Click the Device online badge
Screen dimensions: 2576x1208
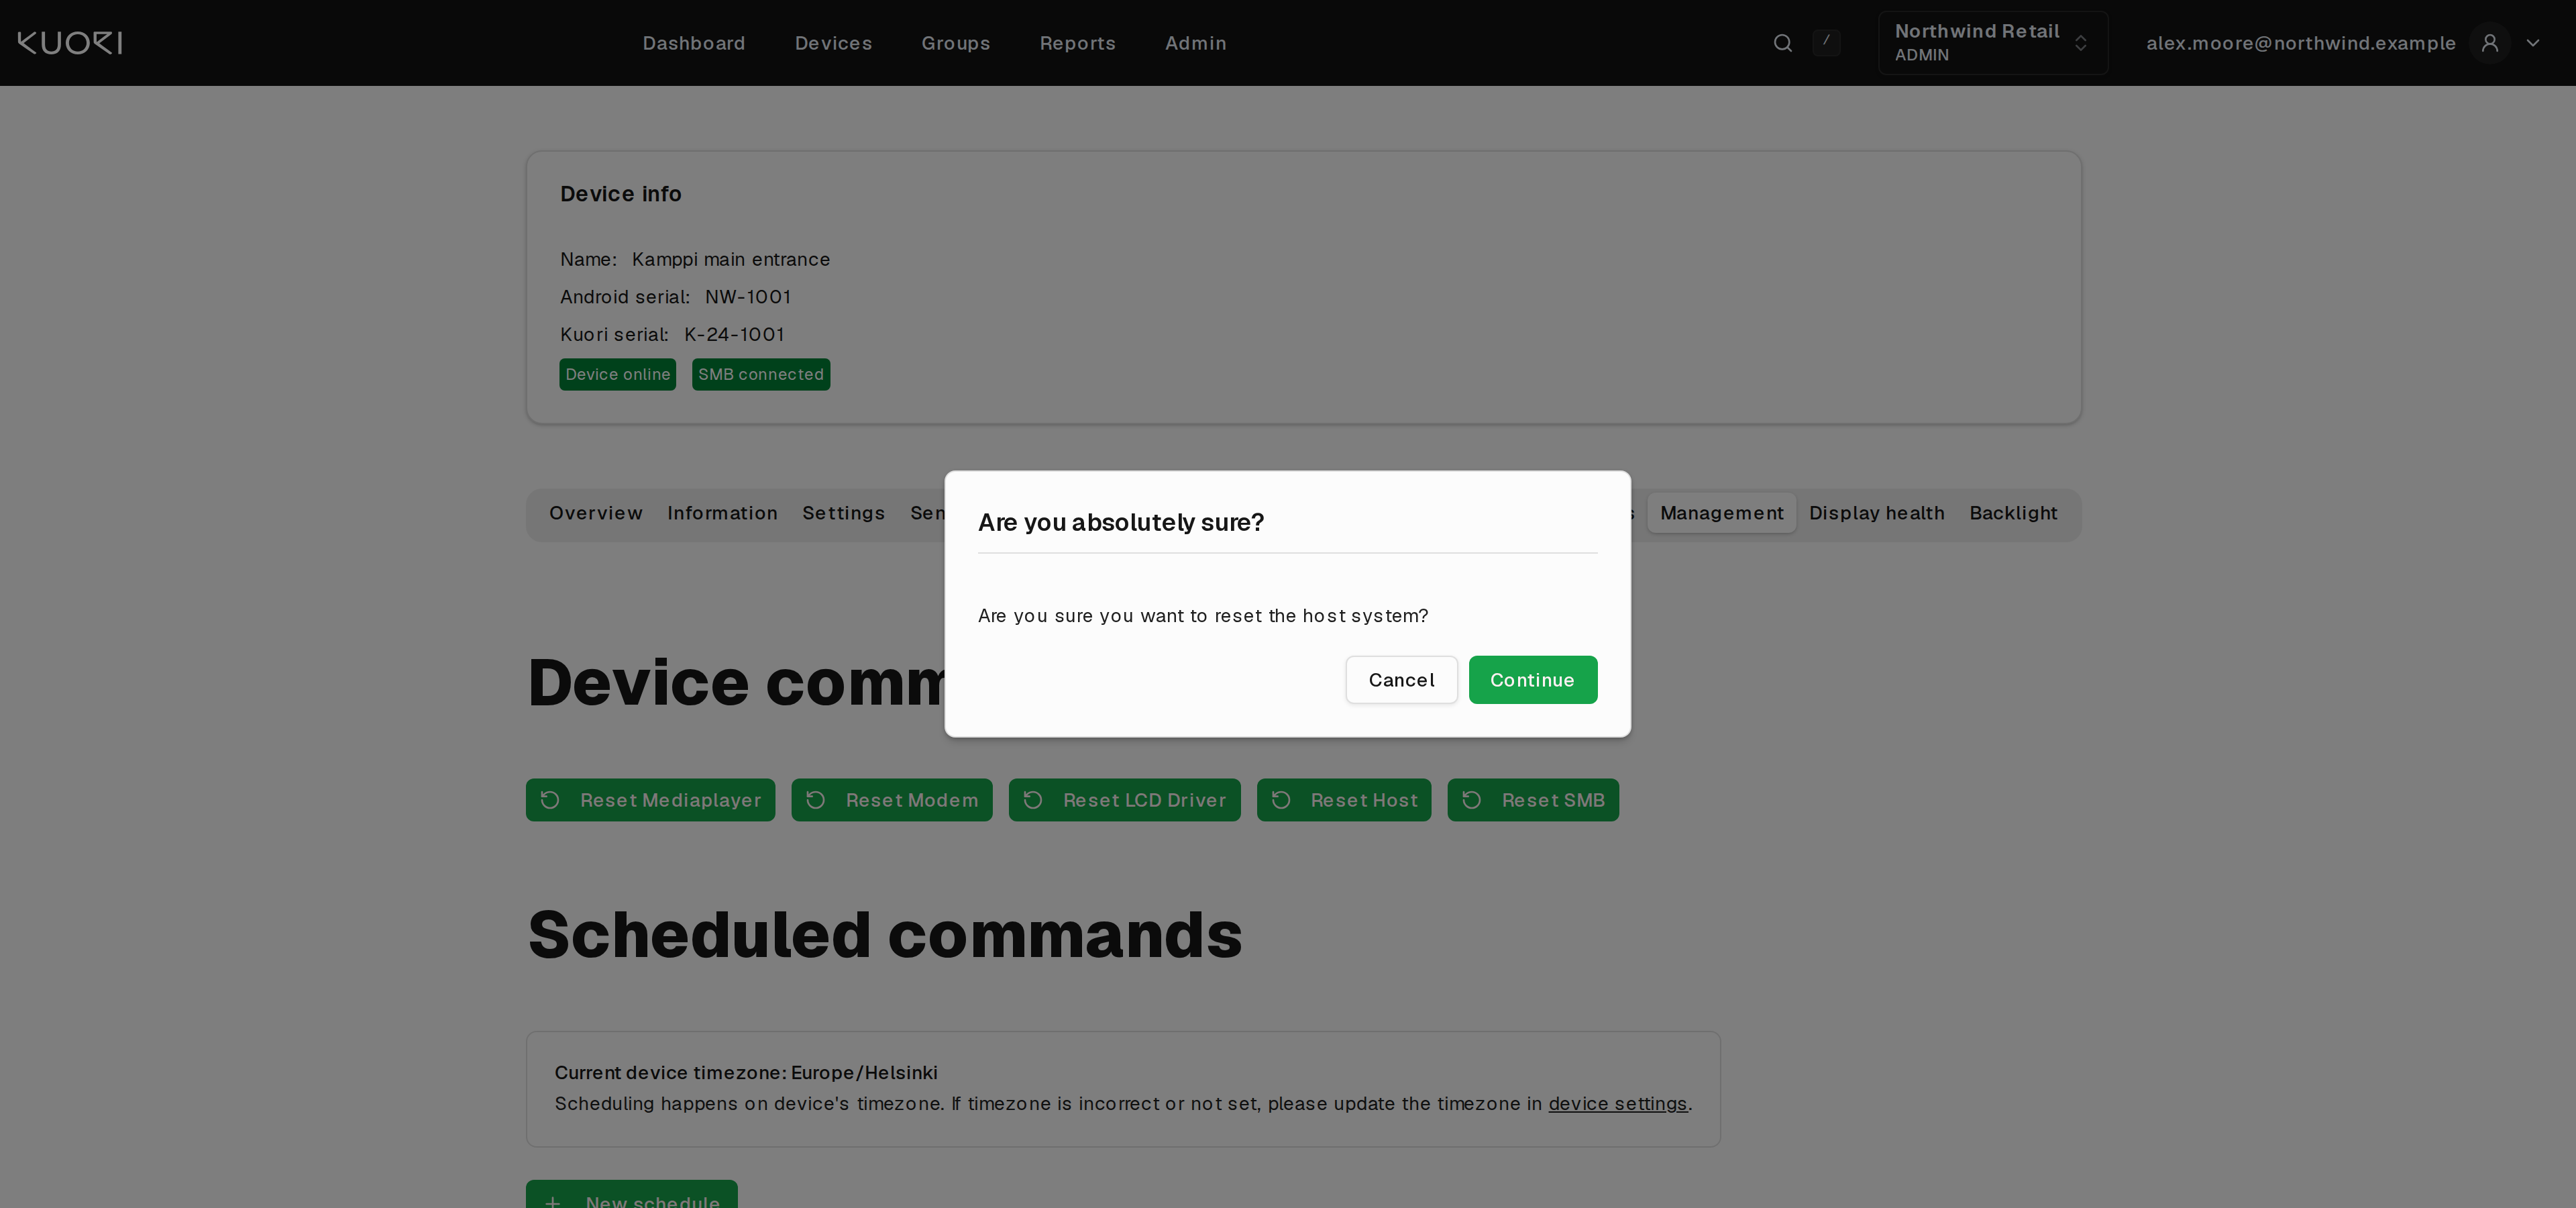(x=617, y=375)
